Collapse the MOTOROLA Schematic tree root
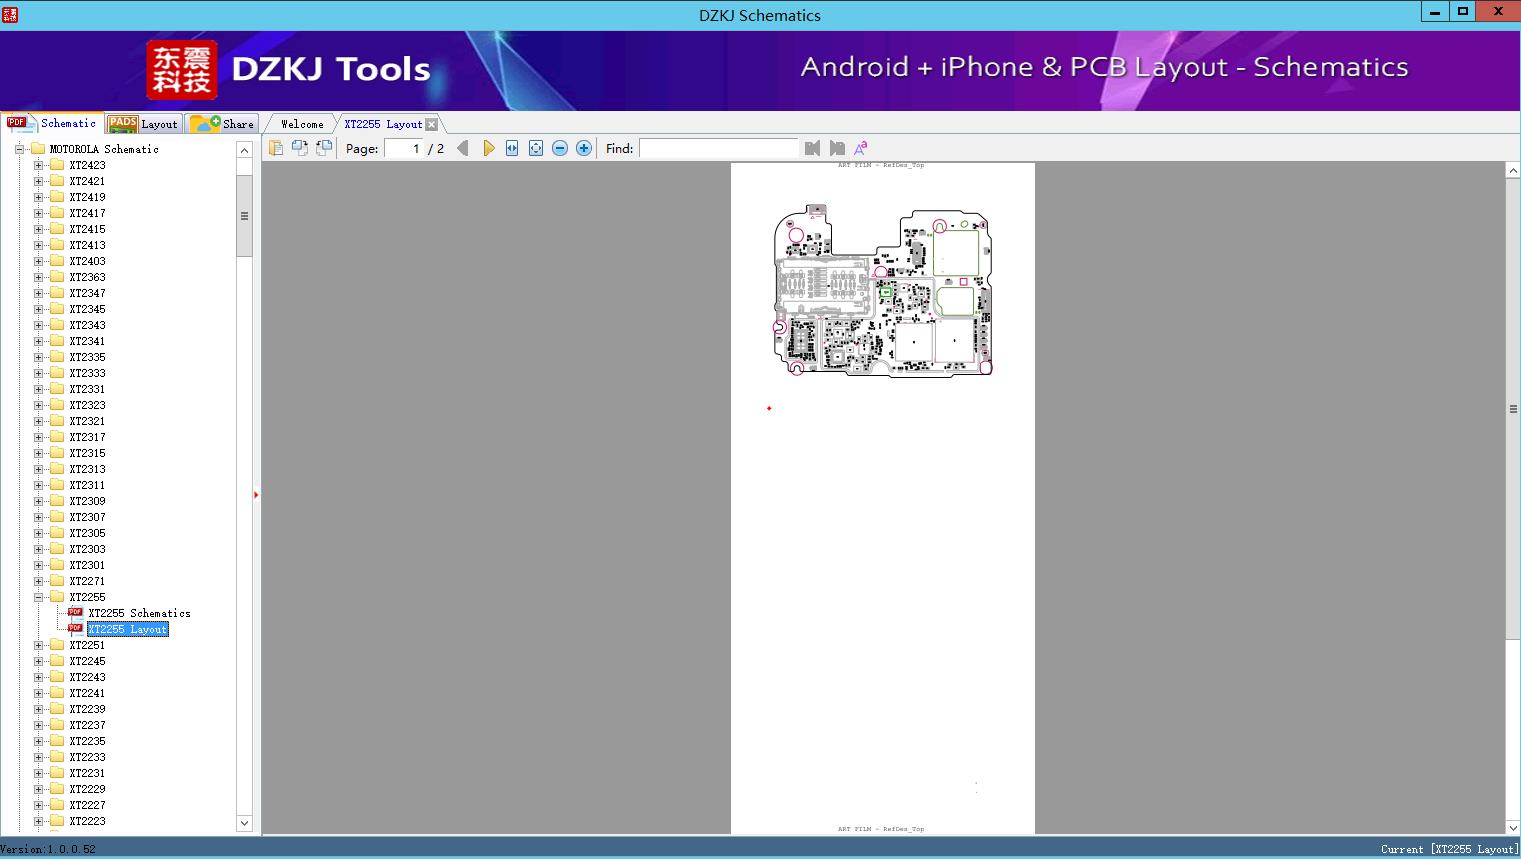Viewport: 1521px width, 859px height. pos(19,149)
